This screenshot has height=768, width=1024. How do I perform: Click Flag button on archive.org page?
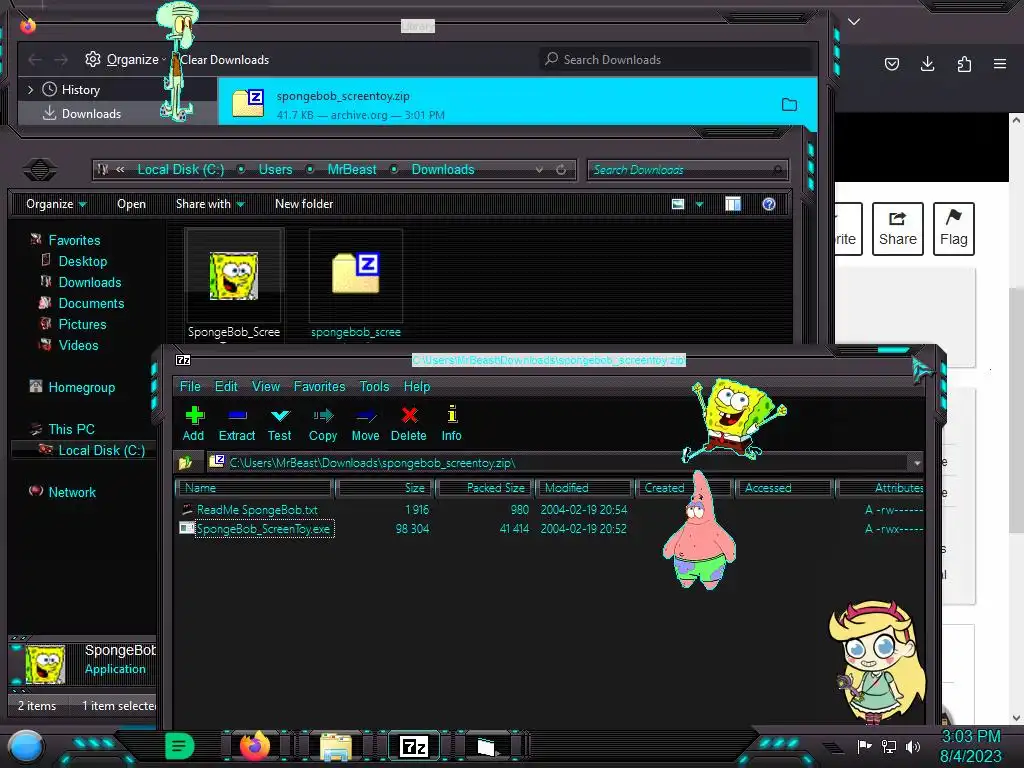(953, 229)
